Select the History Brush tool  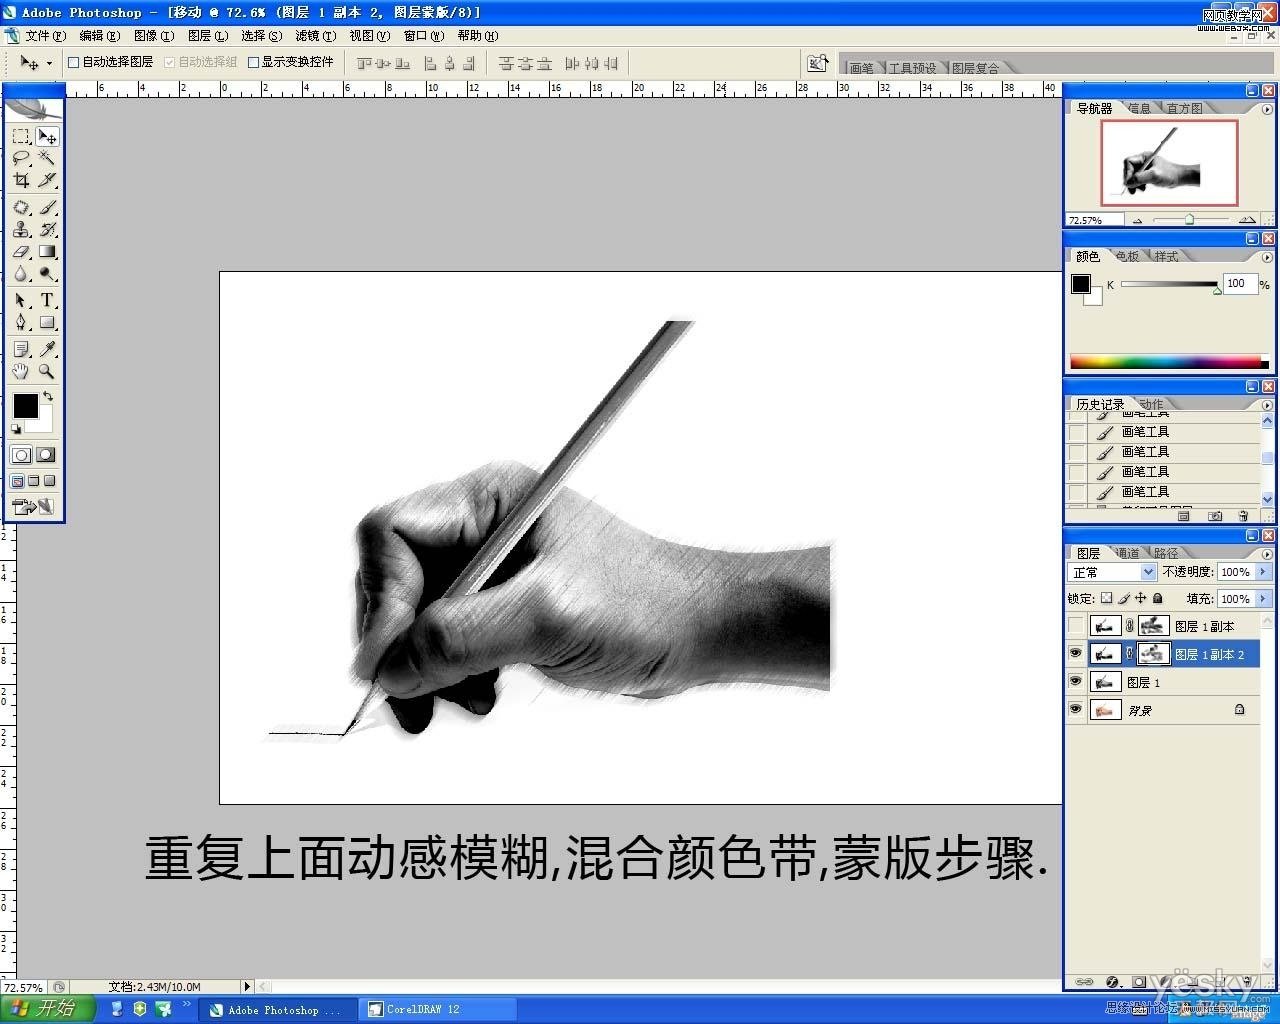[x=47, y=229]
